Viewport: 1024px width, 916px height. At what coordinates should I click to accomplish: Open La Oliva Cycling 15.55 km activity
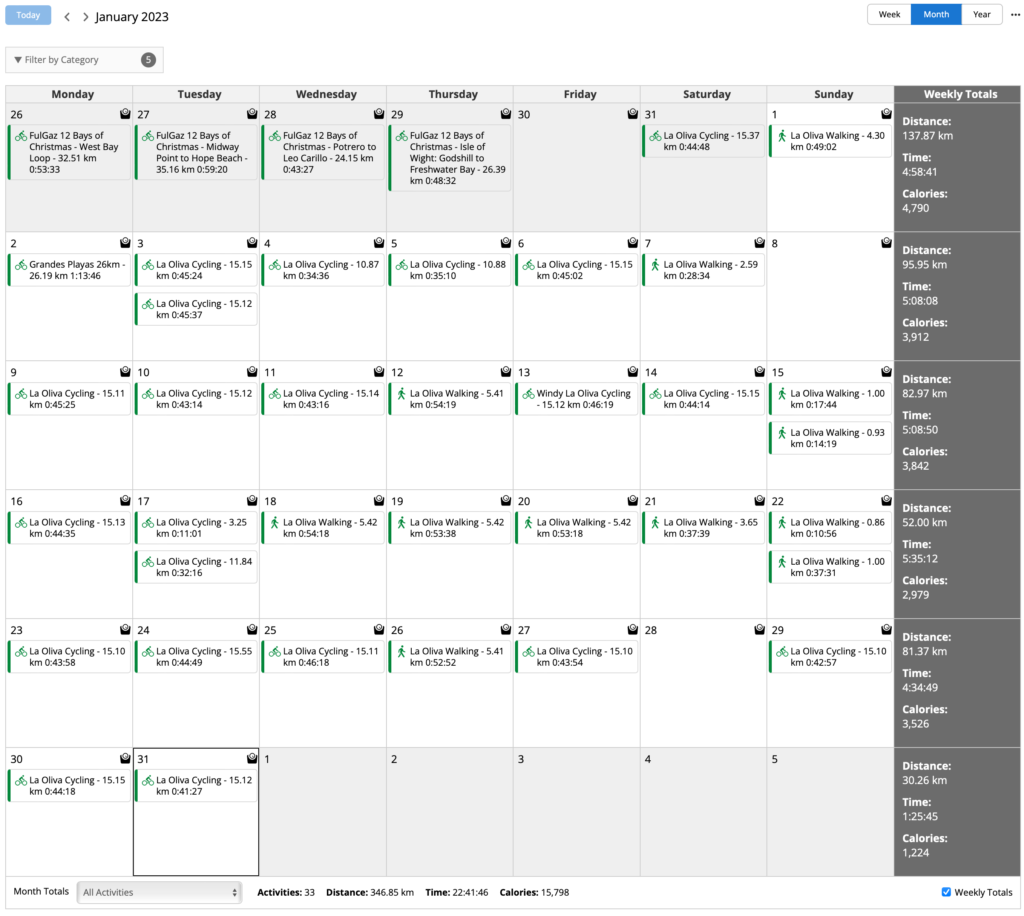click(197, 657)
